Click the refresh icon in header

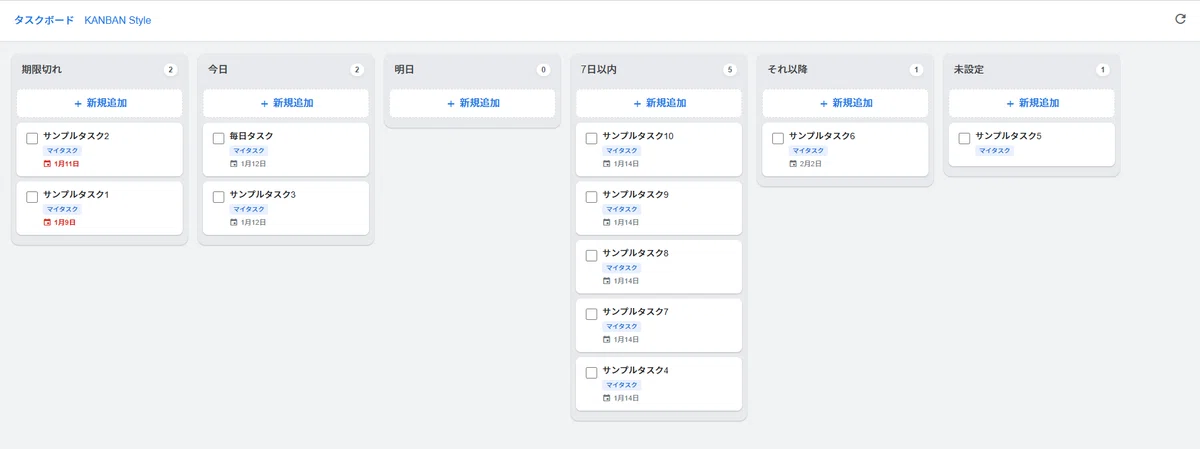(1180, 19)
